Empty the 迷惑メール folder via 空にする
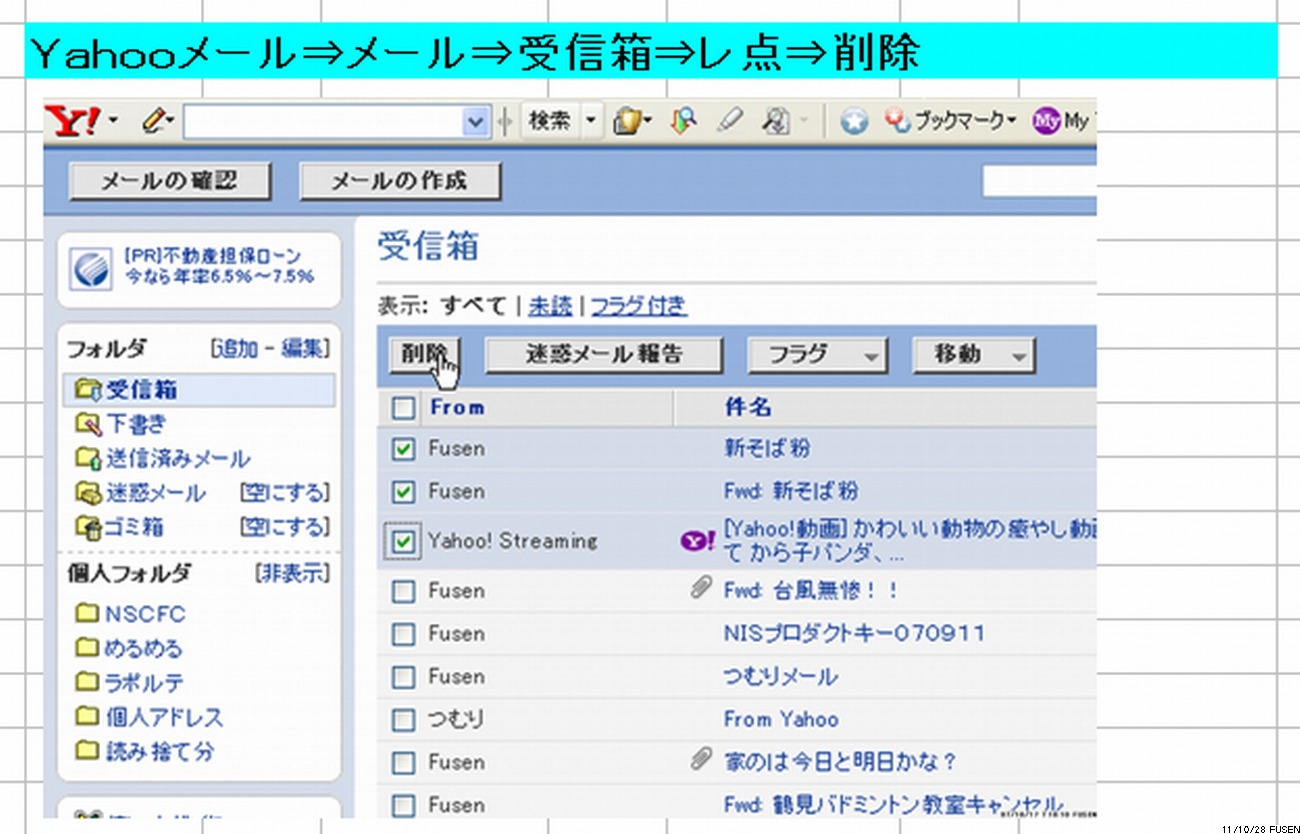Viewport: 1300px width, 834px height. 284,493
